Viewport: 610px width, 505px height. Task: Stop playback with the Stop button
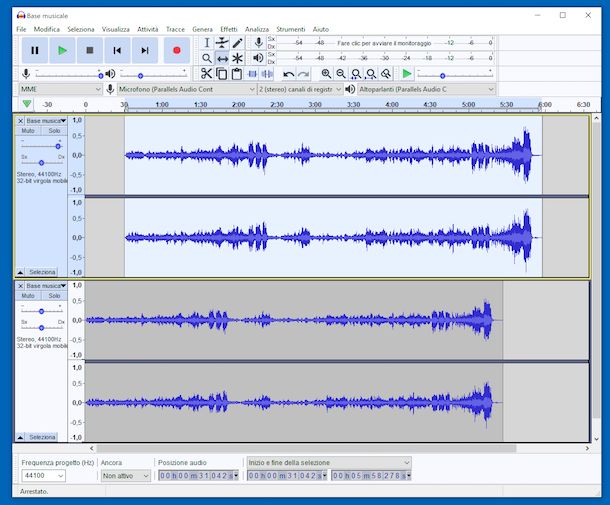[90, 50]
